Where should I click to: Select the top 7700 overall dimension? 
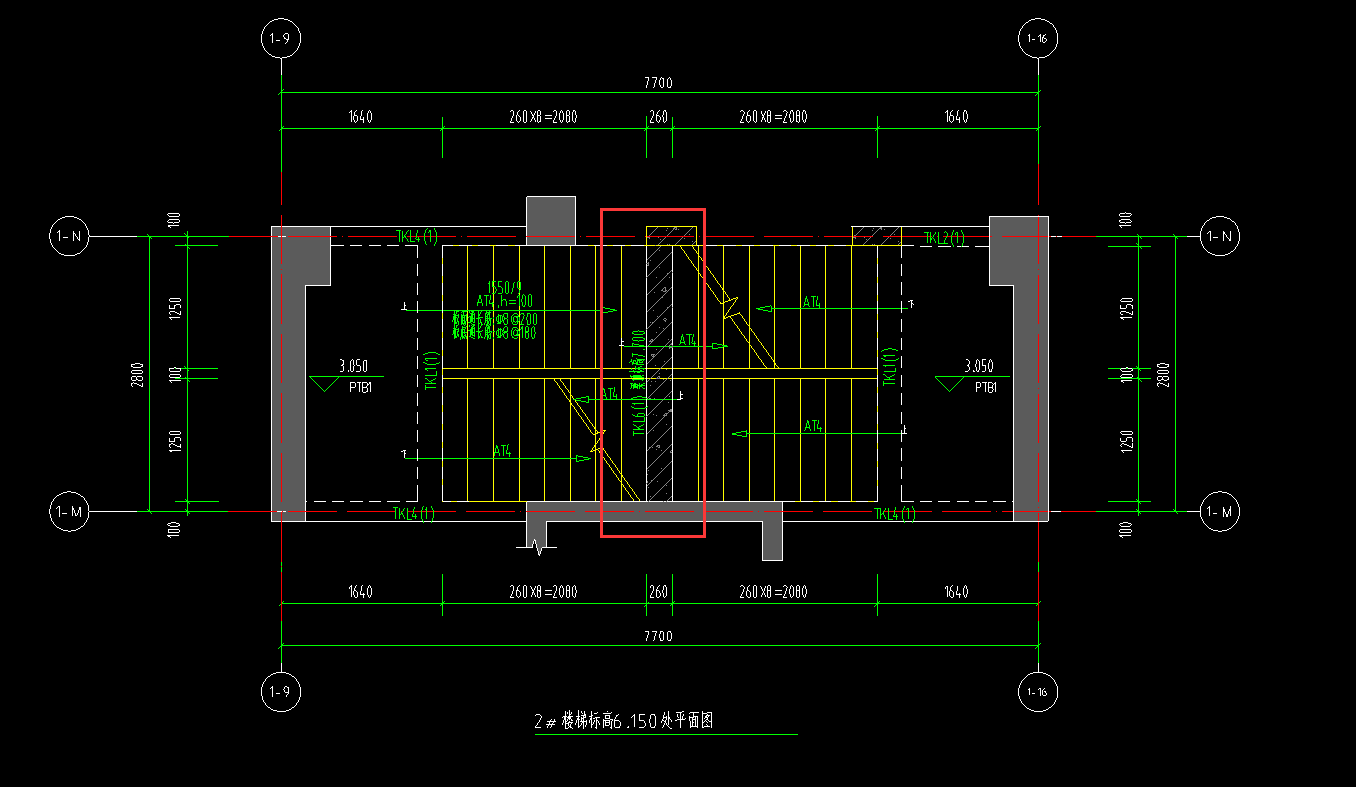tap(659, 83)
